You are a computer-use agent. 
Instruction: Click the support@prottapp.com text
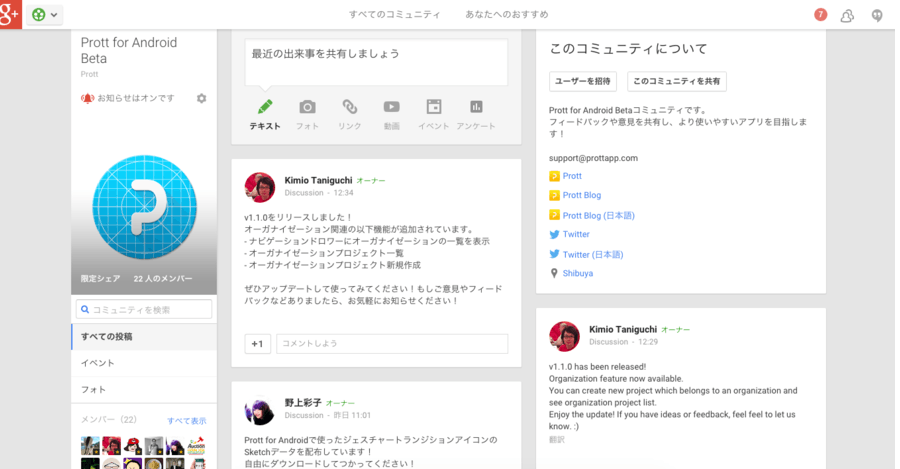(593, 158)
